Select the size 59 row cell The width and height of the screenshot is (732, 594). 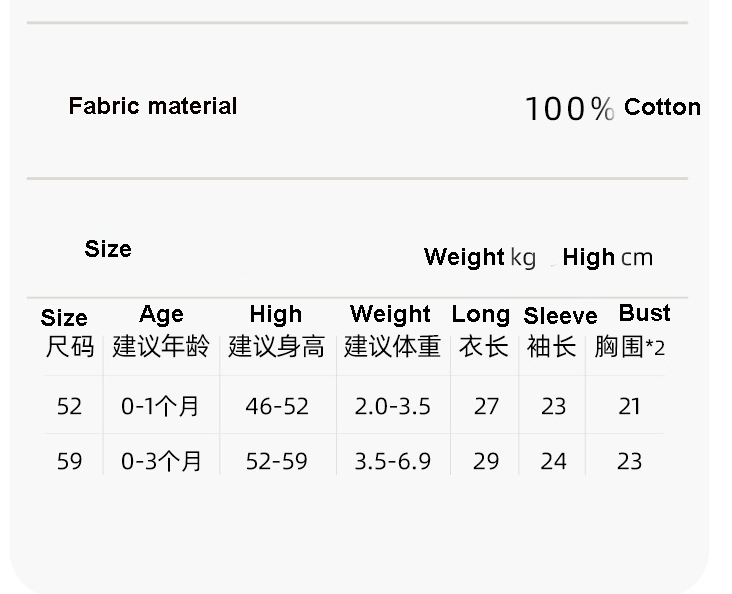(x=69, y=461)
